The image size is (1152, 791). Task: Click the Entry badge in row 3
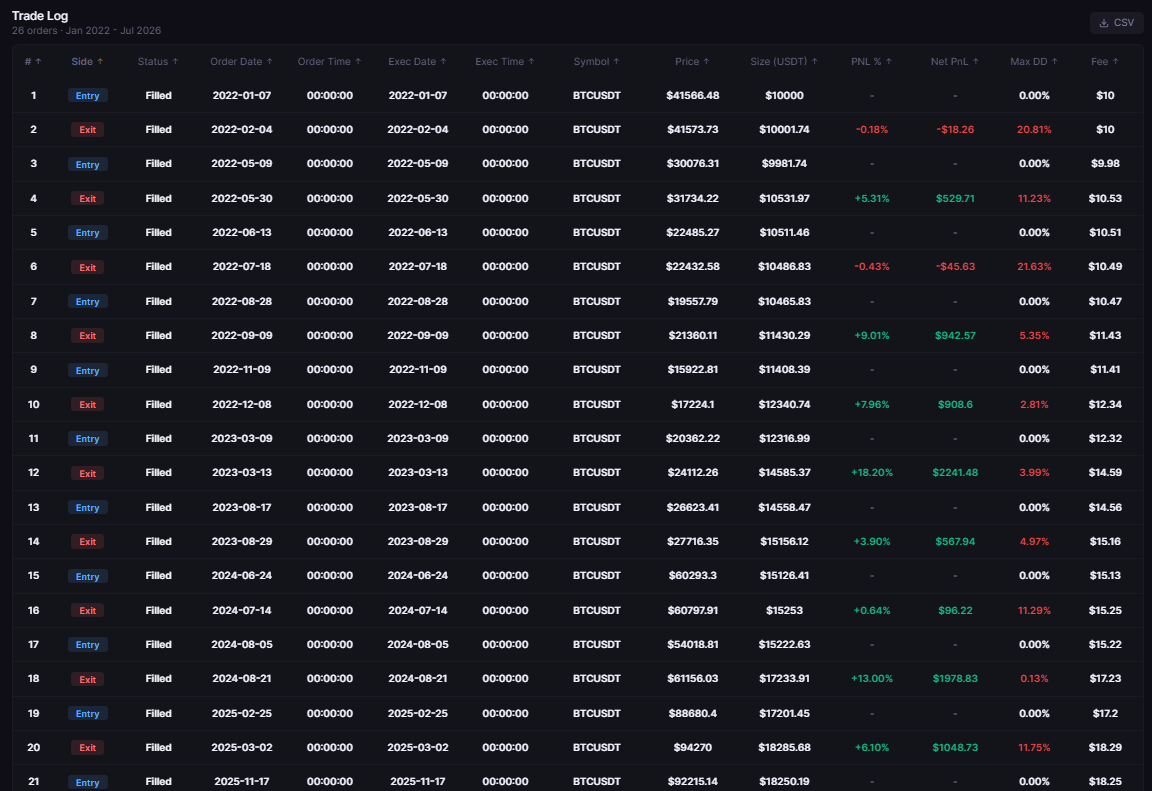pos(87,165)
